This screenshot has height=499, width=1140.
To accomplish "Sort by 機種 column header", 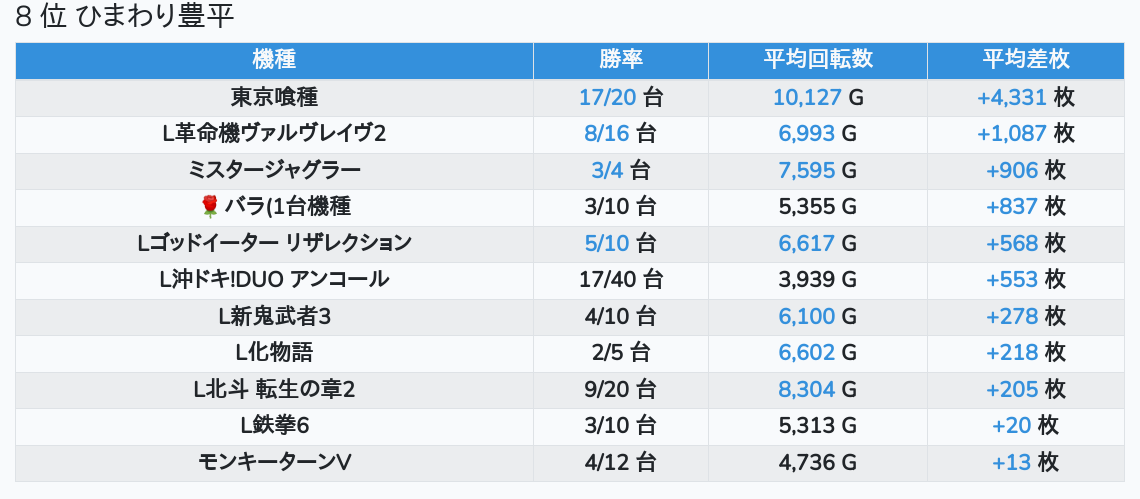I will (274, 60).
